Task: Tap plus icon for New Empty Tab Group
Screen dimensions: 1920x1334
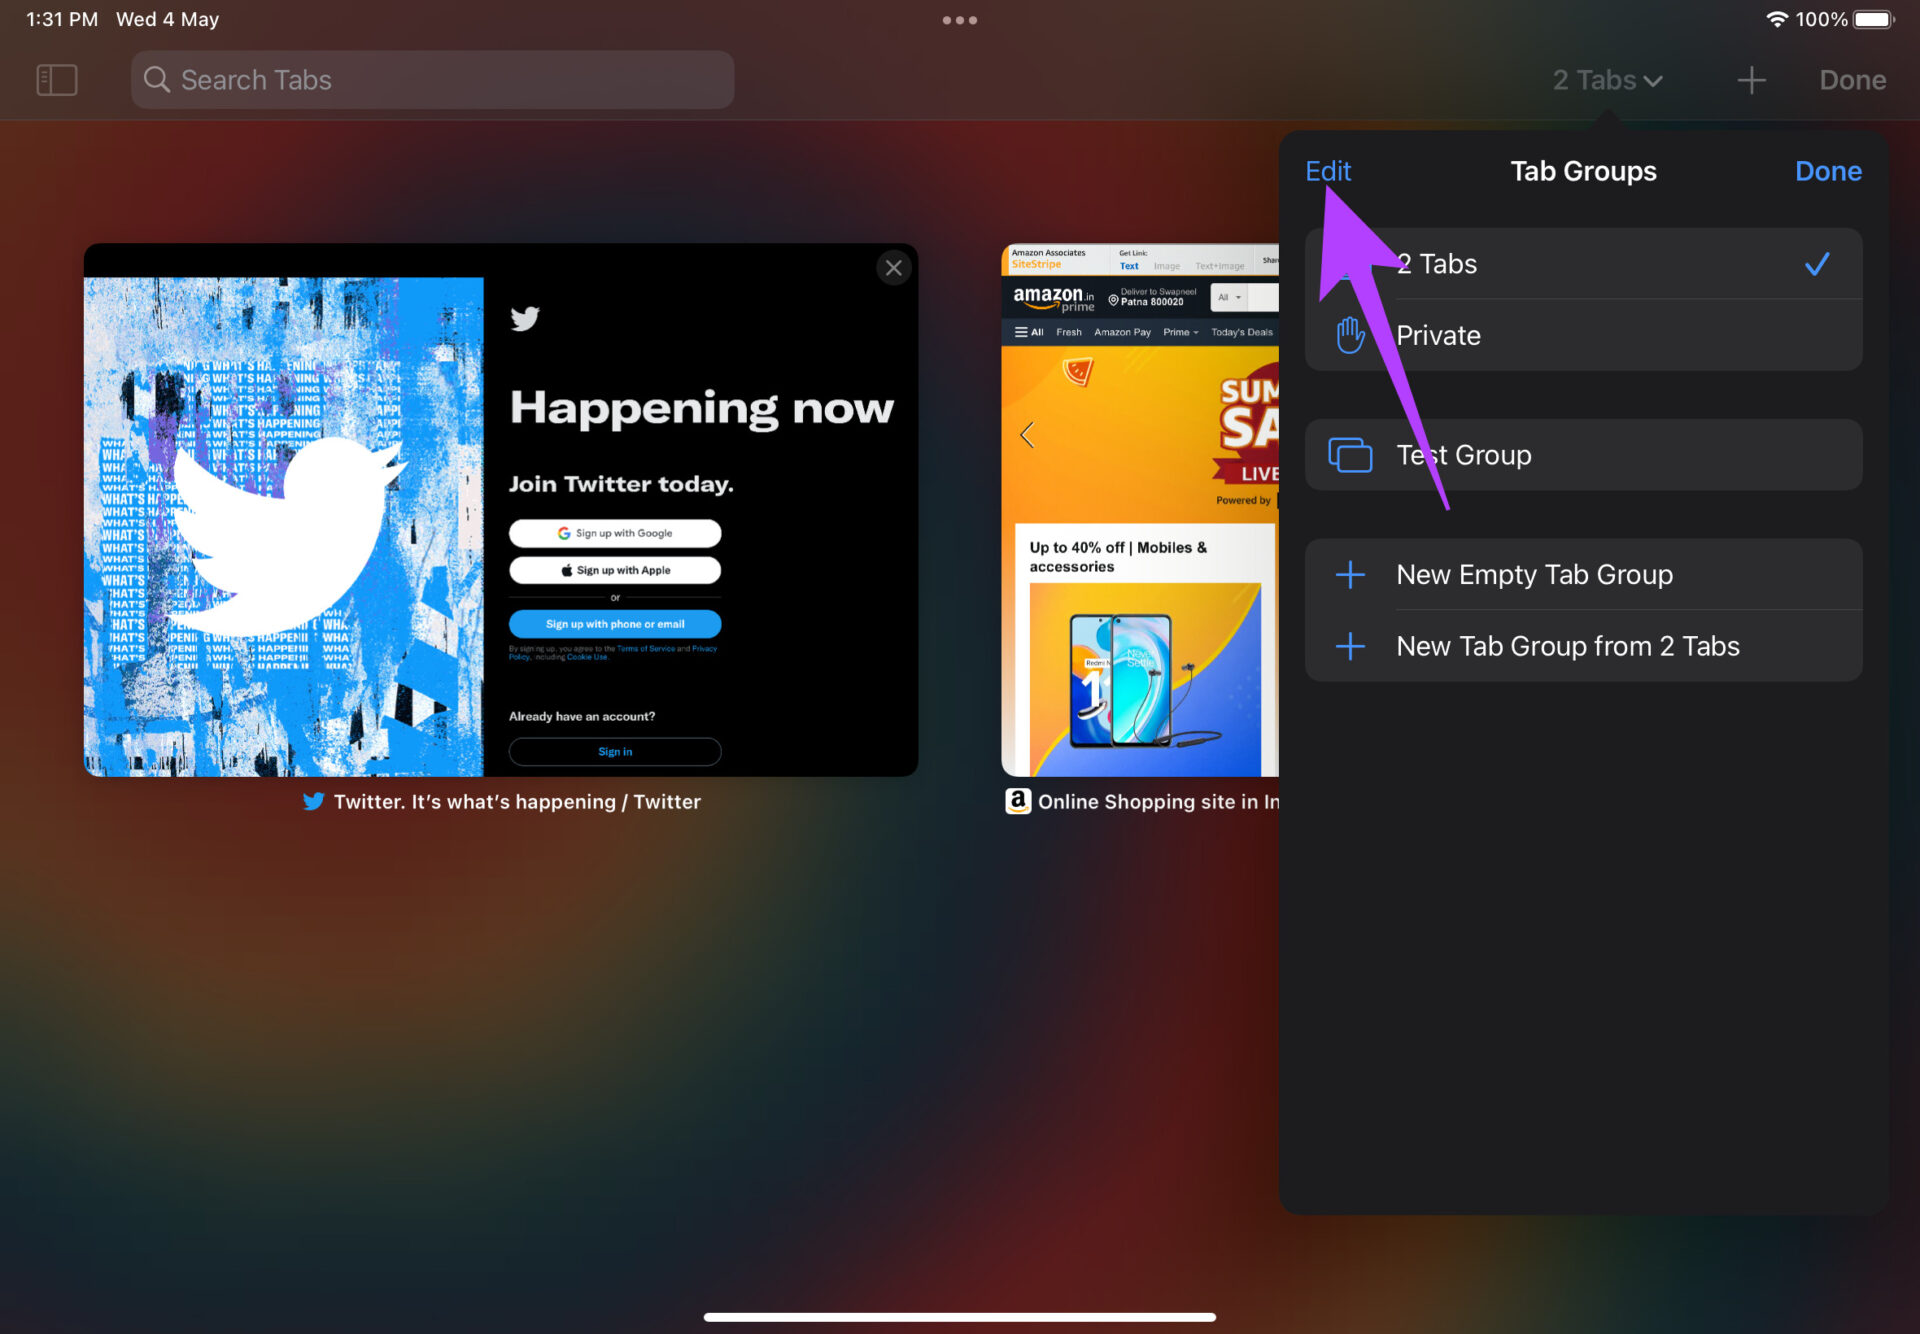Action: (x=1350, y=575)
